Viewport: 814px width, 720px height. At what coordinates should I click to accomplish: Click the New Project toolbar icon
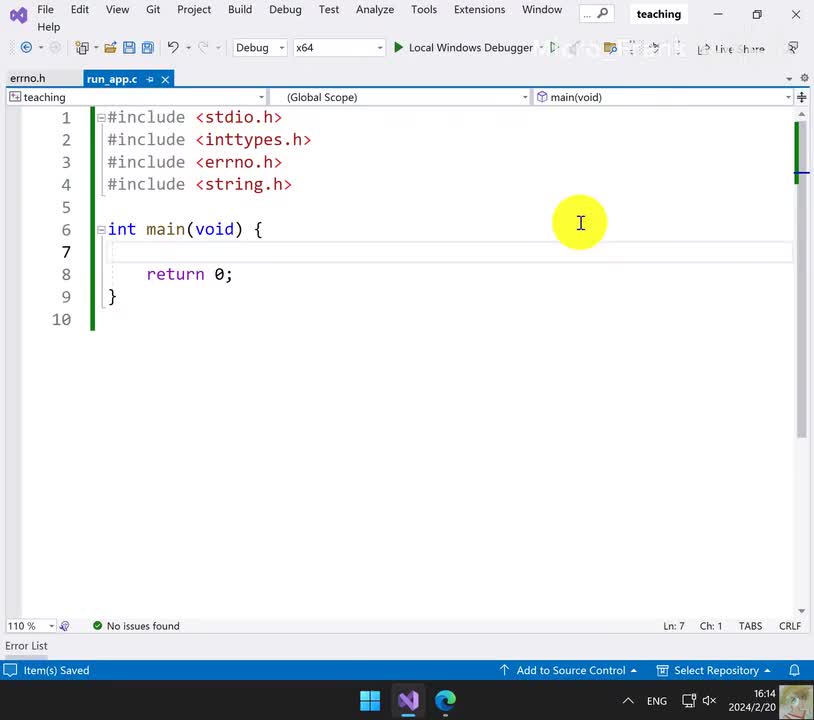point(82,48)
